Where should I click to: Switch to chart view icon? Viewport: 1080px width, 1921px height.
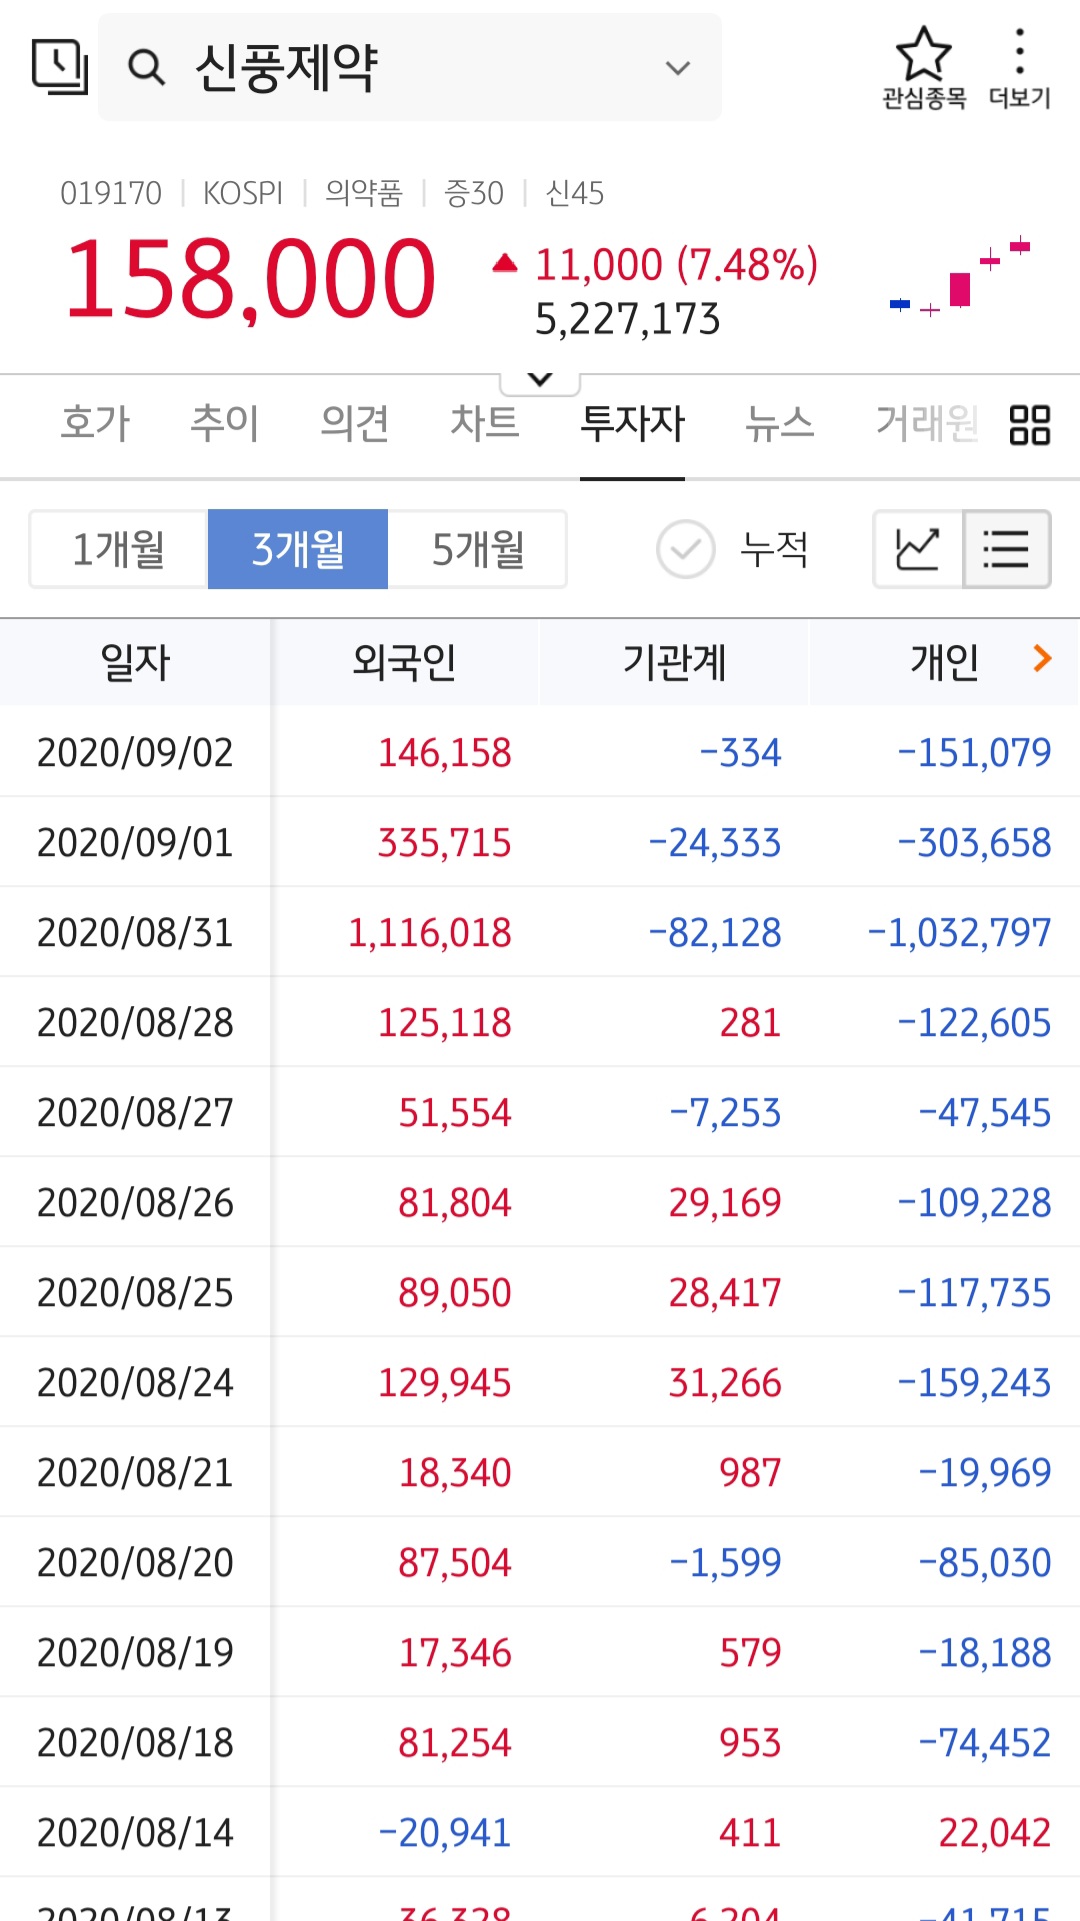tap(917, 549)
